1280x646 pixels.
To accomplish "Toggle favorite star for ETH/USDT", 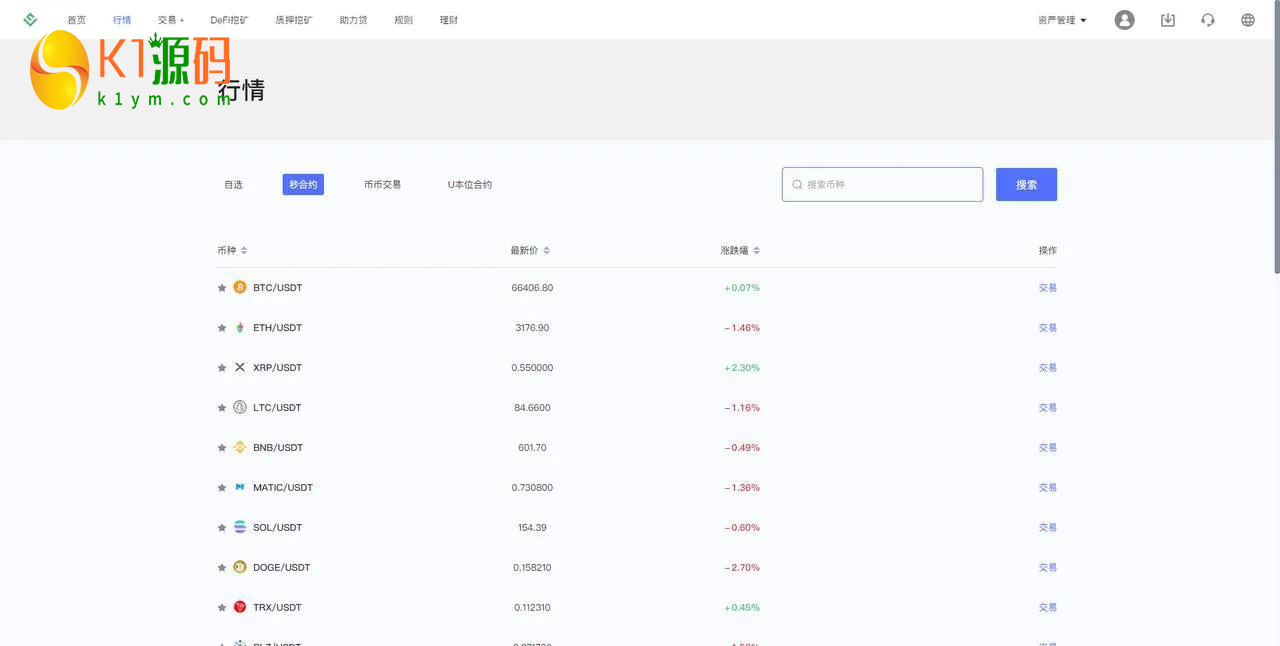I will [222, 328].
